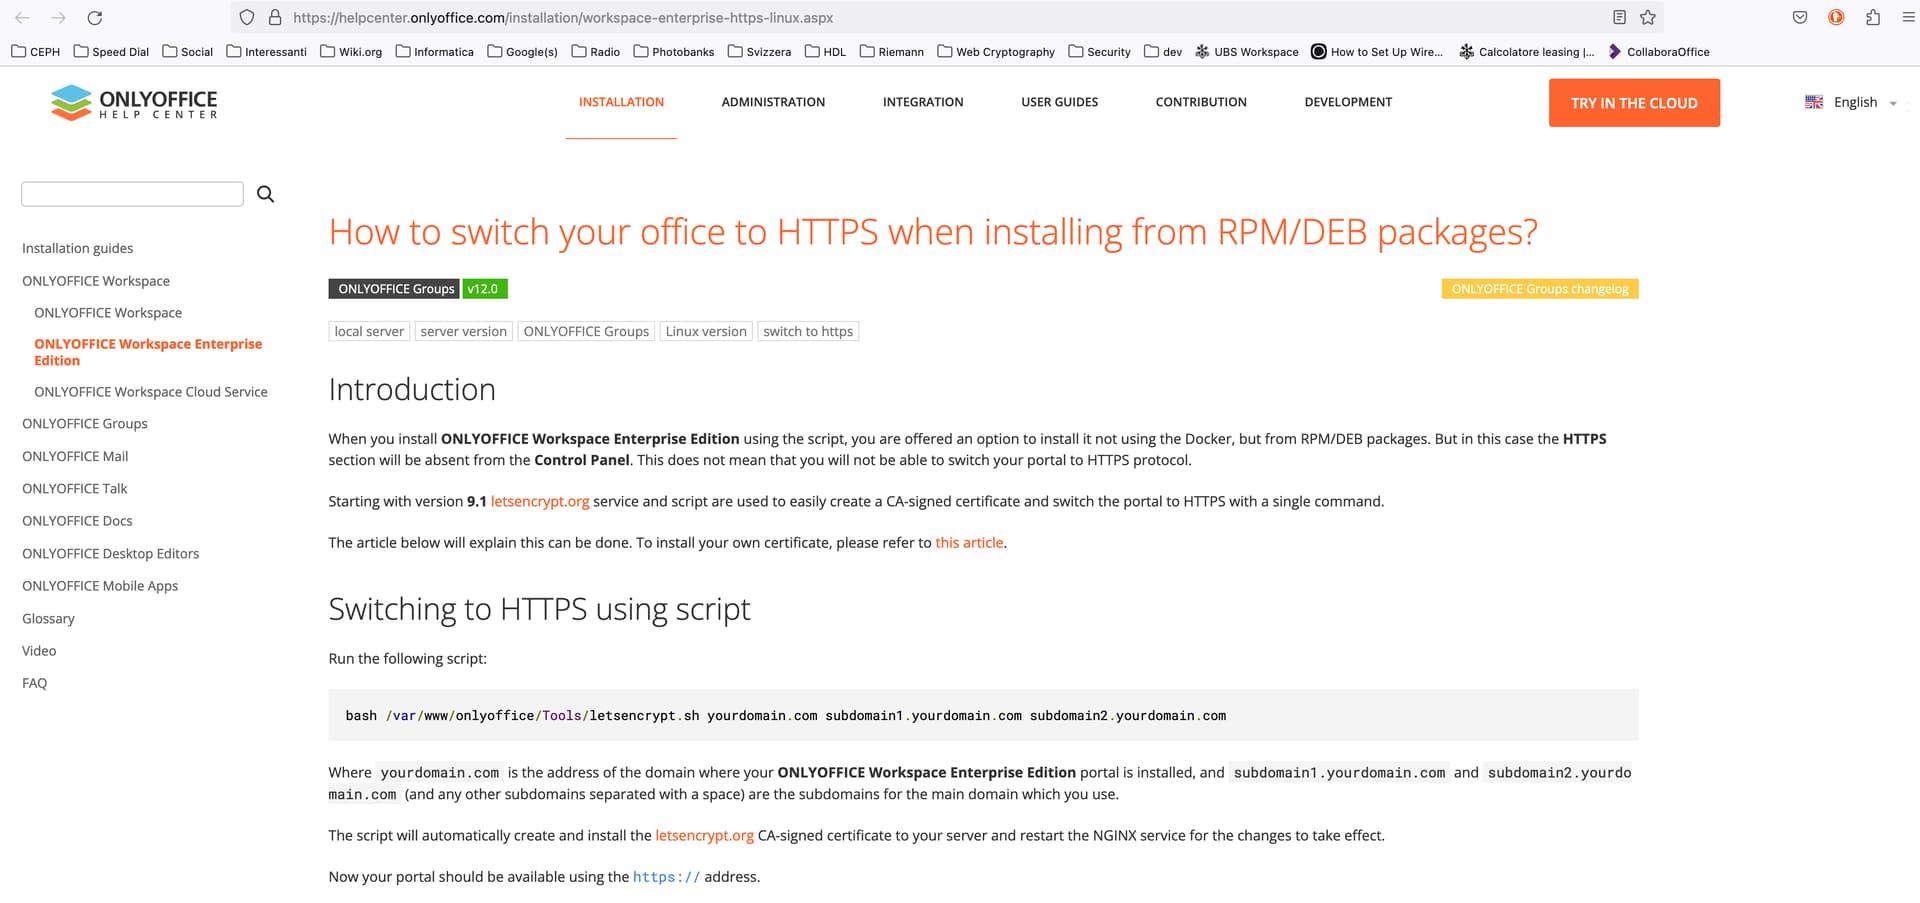Click the help center search field
The height and width of the screenshot is (903, 1920).
tap(132, 194)
